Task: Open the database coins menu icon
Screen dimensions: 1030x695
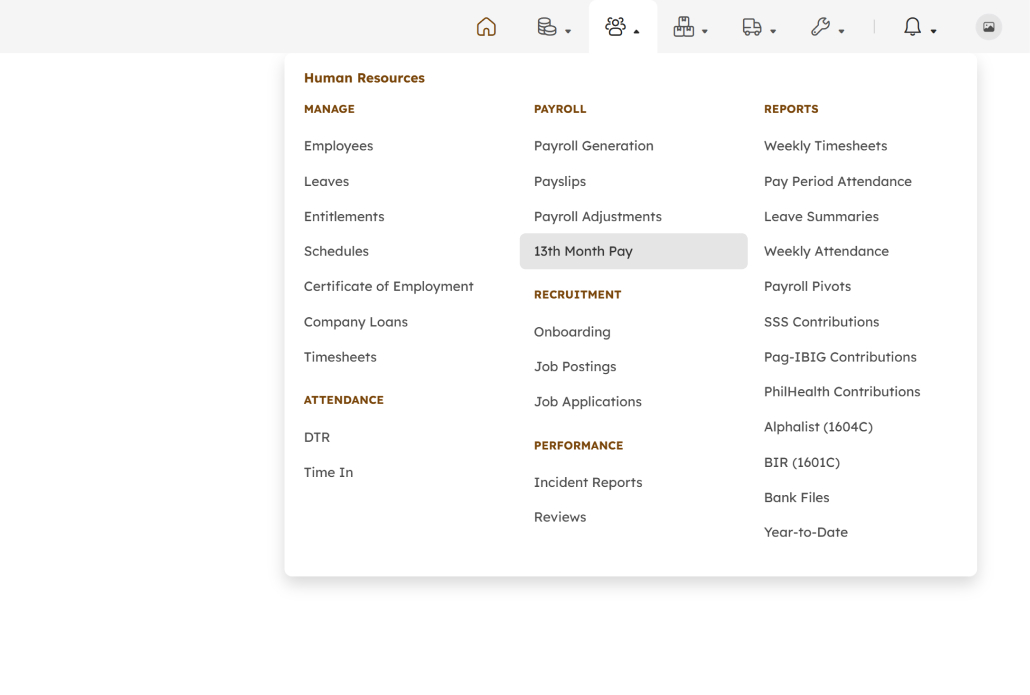Action: [547, 27]
